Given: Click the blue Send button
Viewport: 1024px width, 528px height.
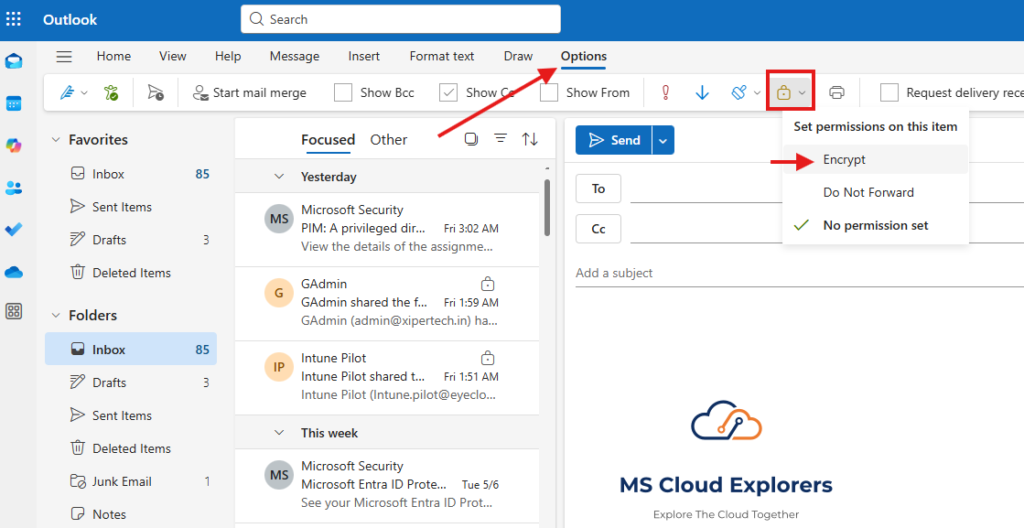Looking at the screenshot, I should coord(614,140).
